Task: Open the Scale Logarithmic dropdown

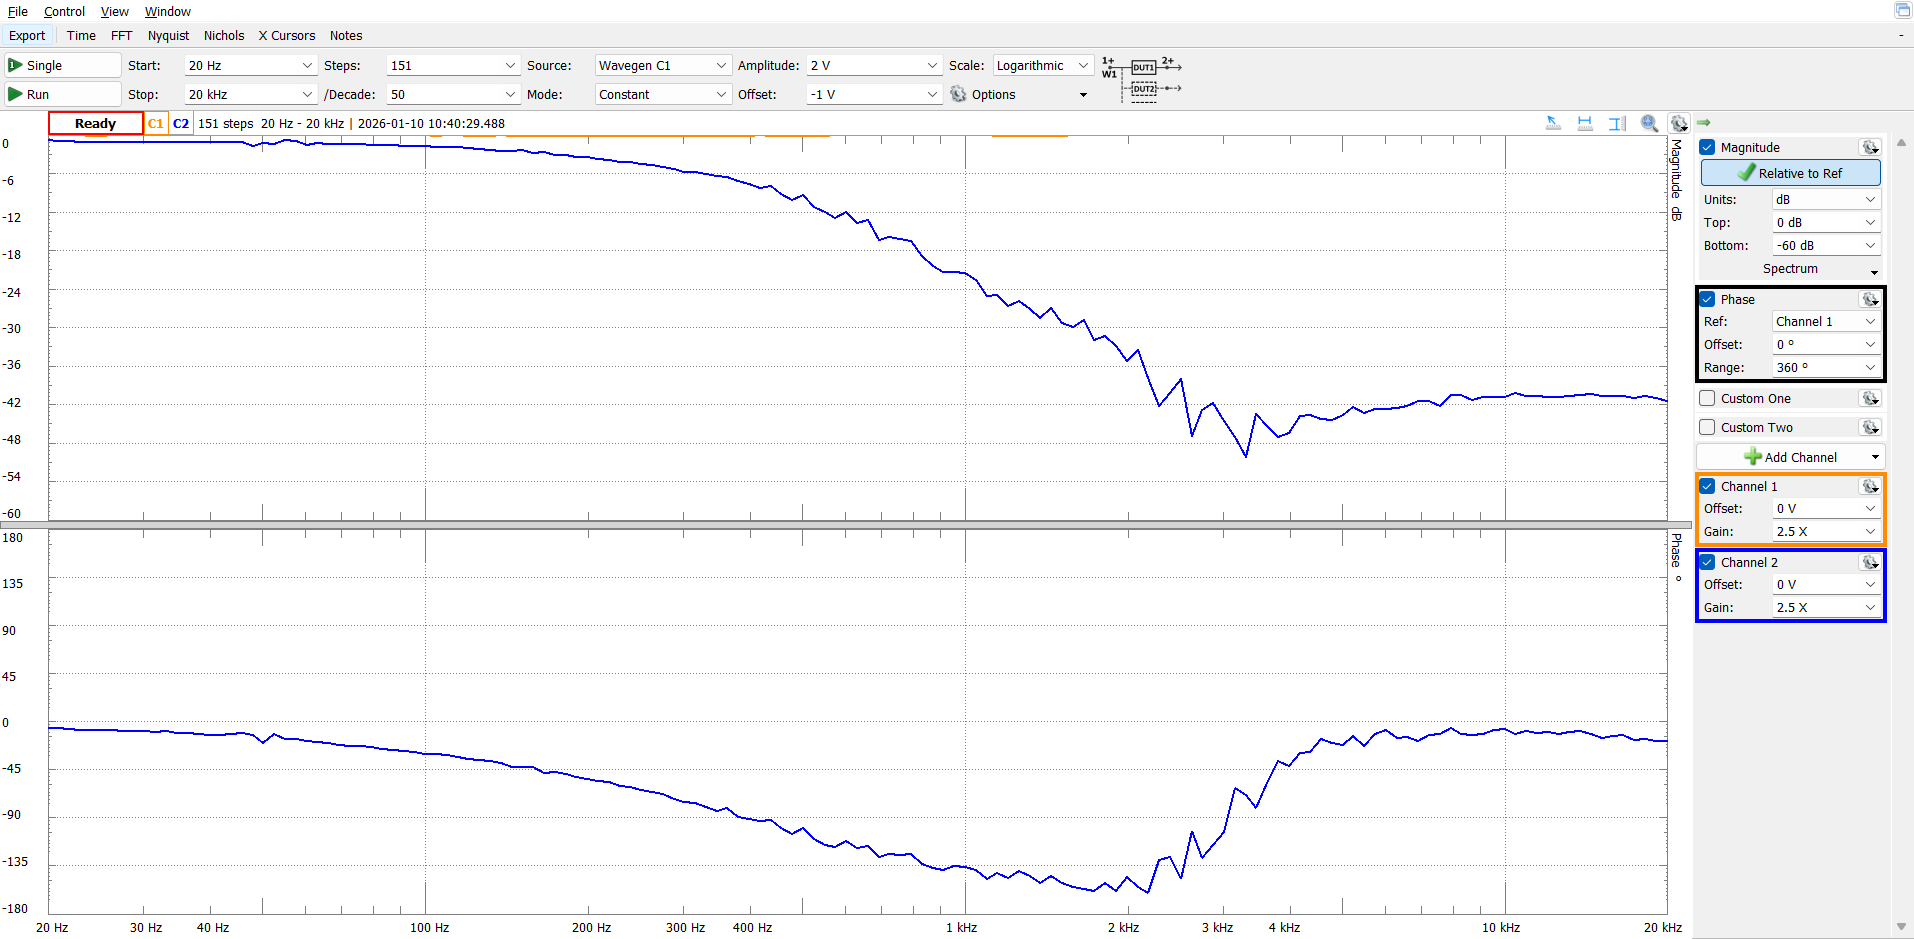Action: [x=1042, y=65]
